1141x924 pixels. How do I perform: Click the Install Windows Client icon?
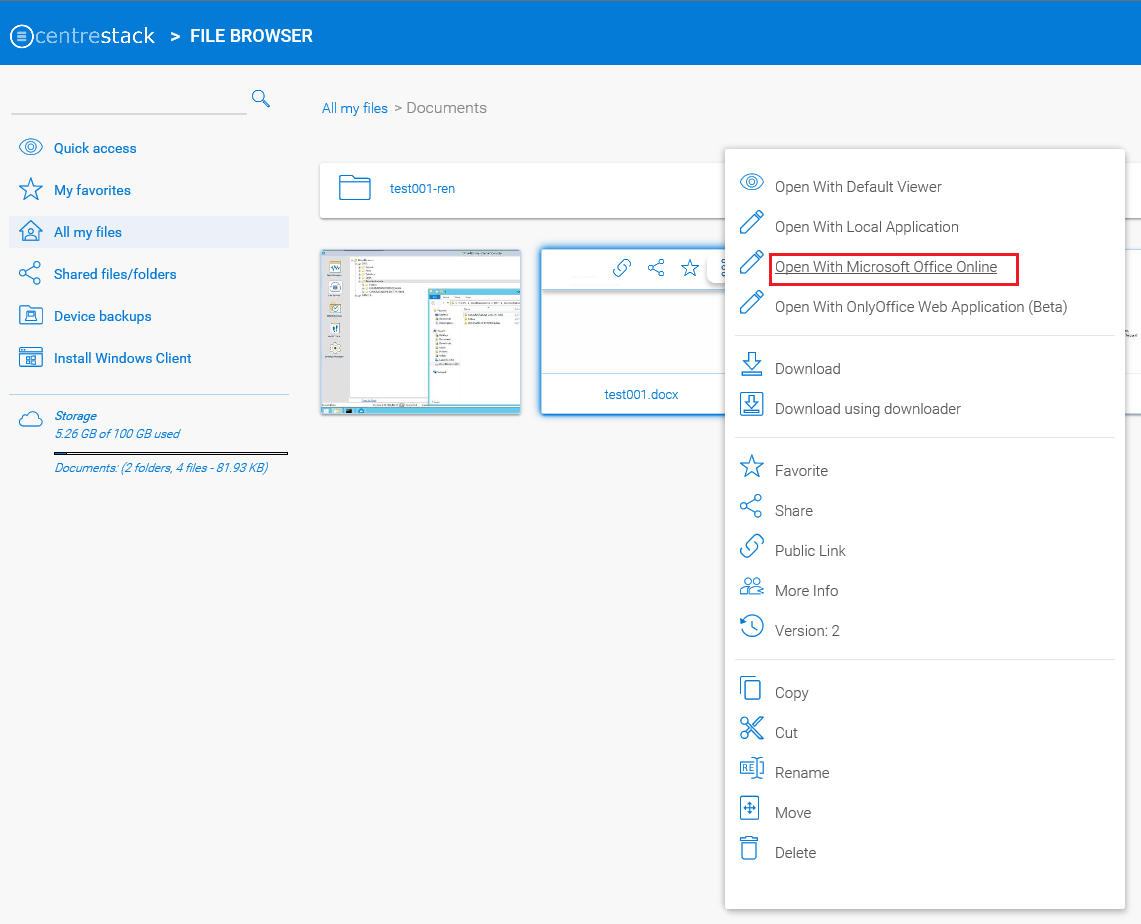click(31, 357)
